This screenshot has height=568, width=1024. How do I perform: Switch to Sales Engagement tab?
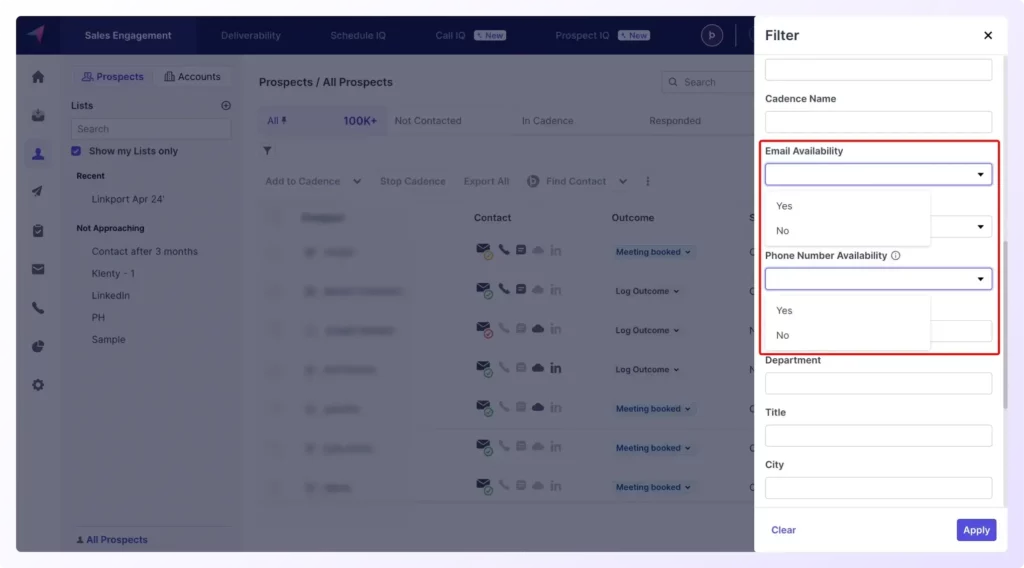[x=128, y=35]
